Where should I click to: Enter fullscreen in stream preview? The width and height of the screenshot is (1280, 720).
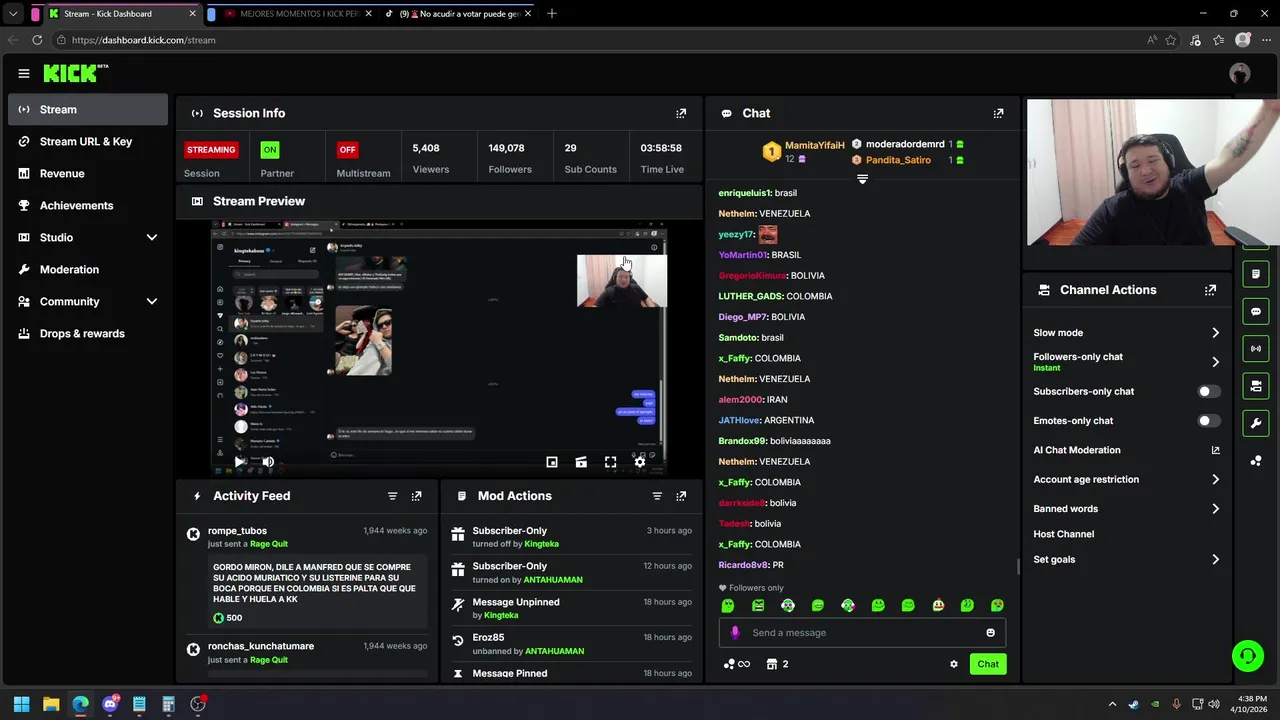[610, 462]
